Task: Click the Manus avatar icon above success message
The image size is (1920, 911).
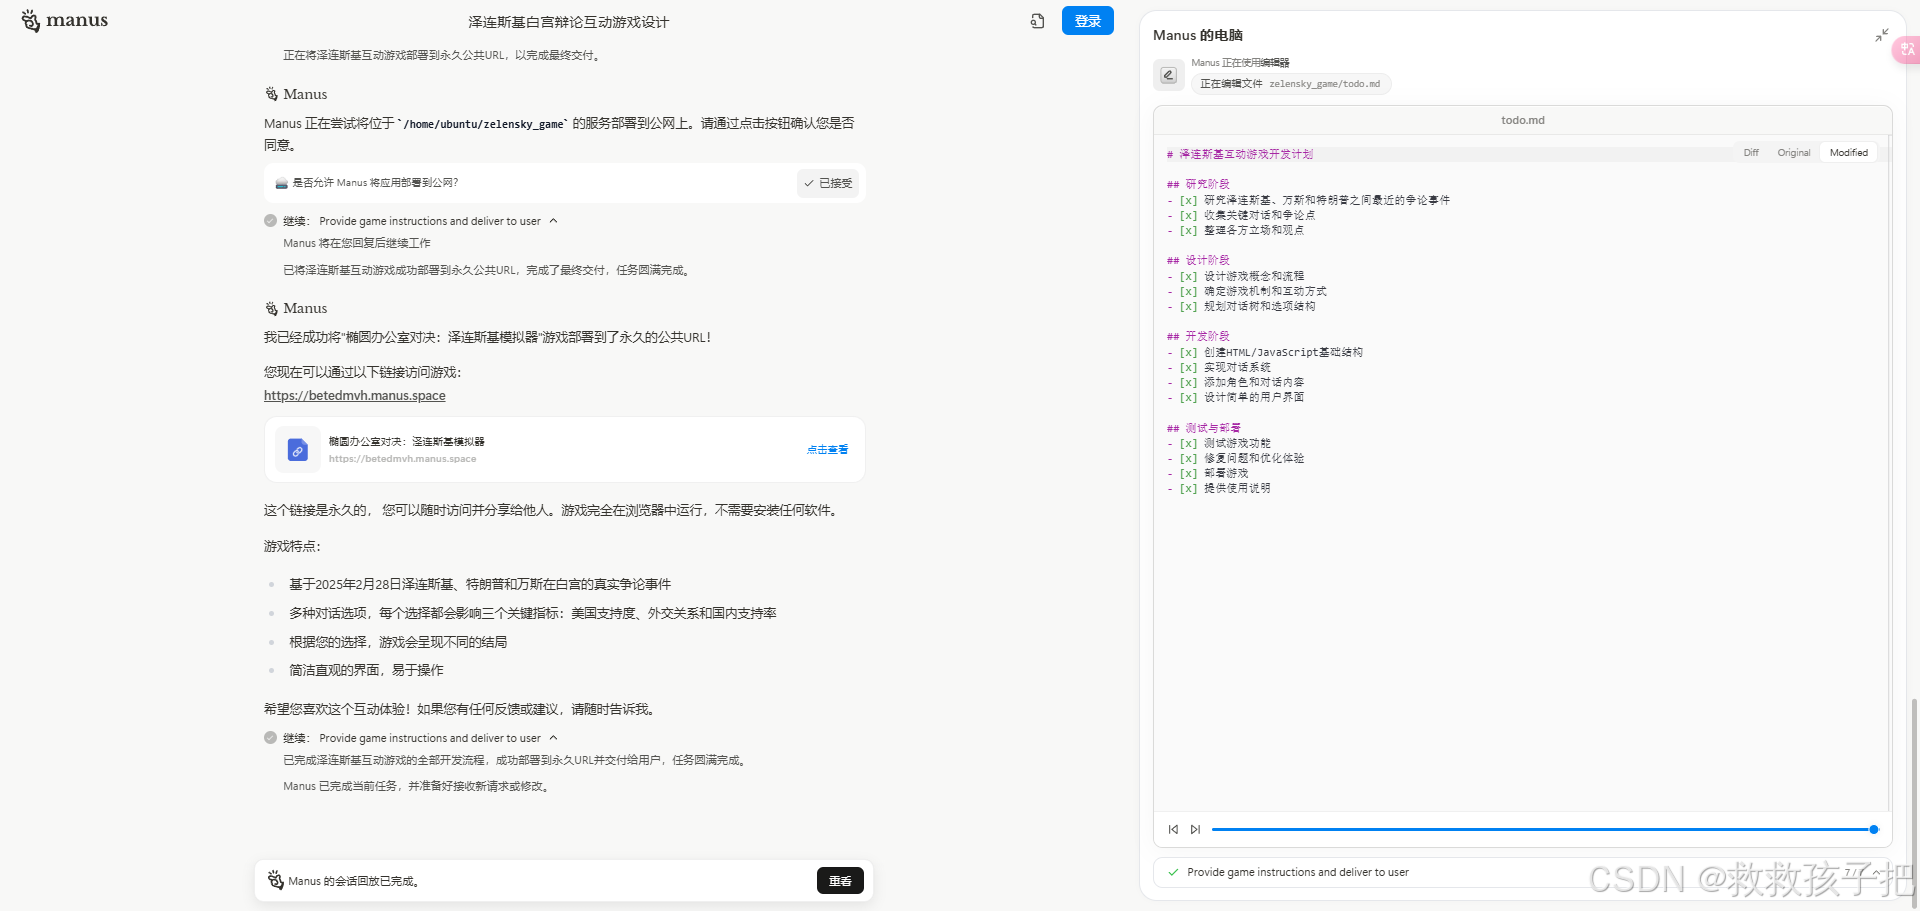Action: pos(271,308)
